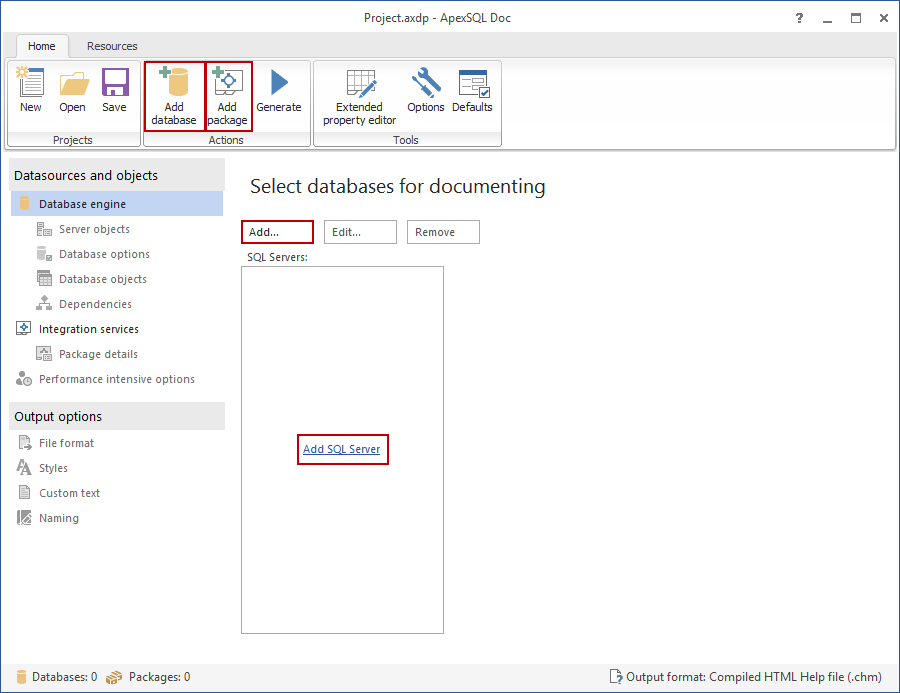This screenshot has height=693, width=900.
Task: Click the Output format status bar text
Action: (754, 677)
